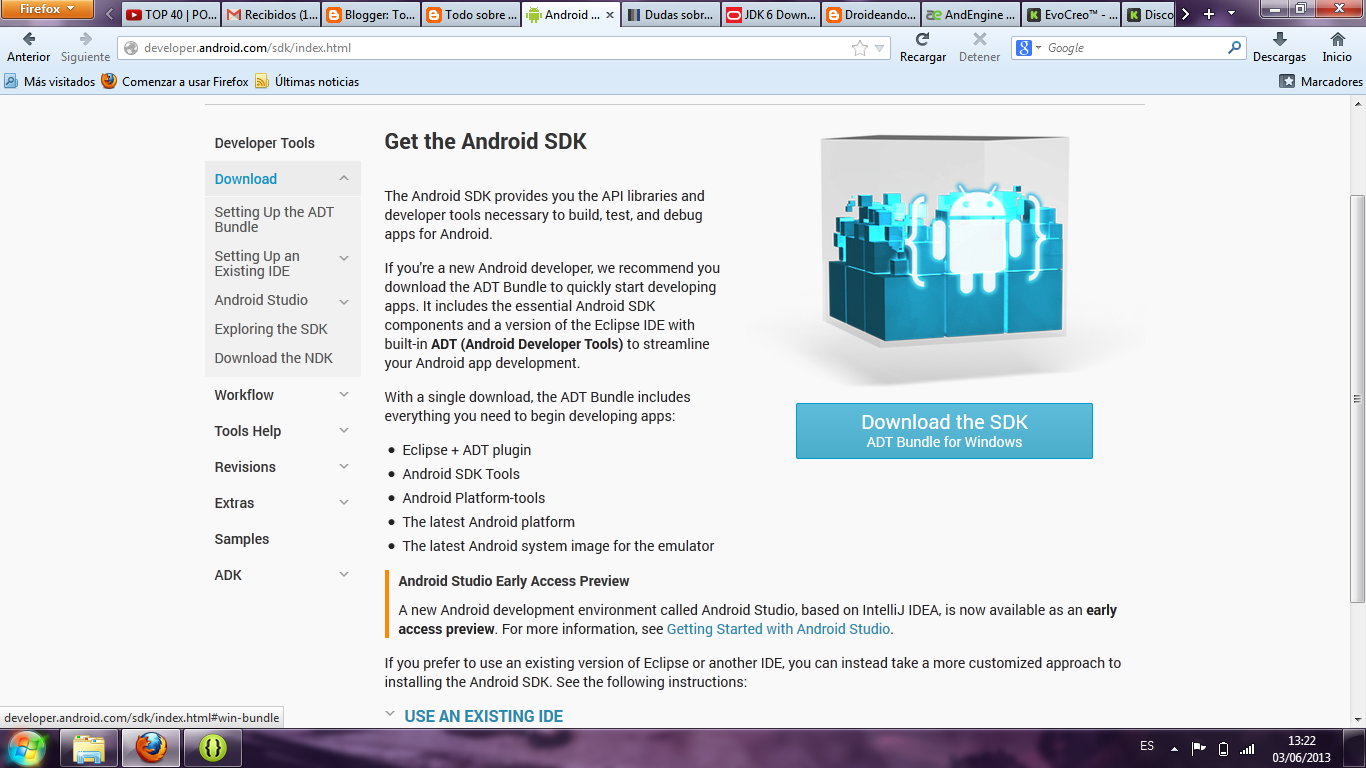This screenshot has height=768, width=1366.
Task: Toggle the bookmark star in the address bar
Action: pyautogui.click(x=858, y=47)
